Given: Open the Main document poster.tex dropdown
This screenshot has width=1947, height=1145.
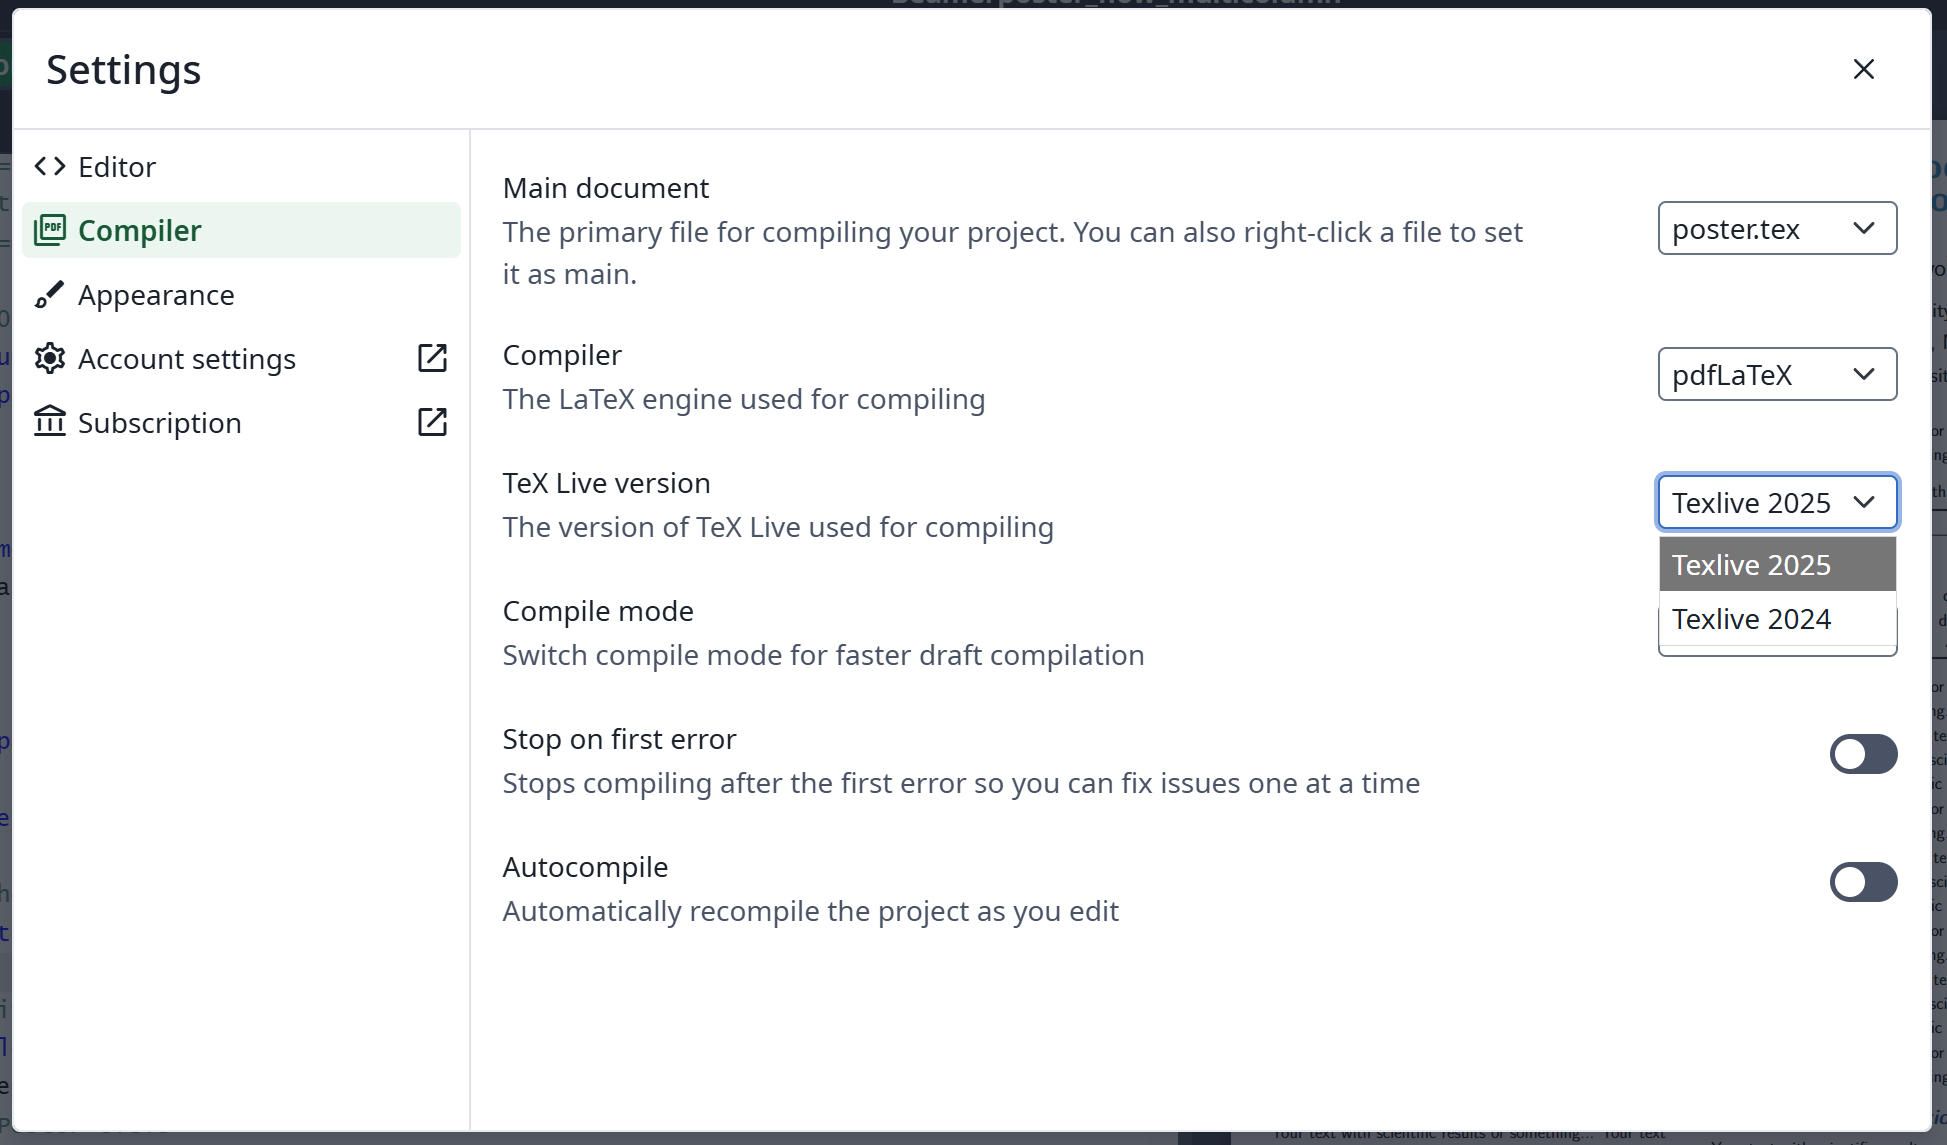Looking at the screenshot, I should [x=1776, y=229].
